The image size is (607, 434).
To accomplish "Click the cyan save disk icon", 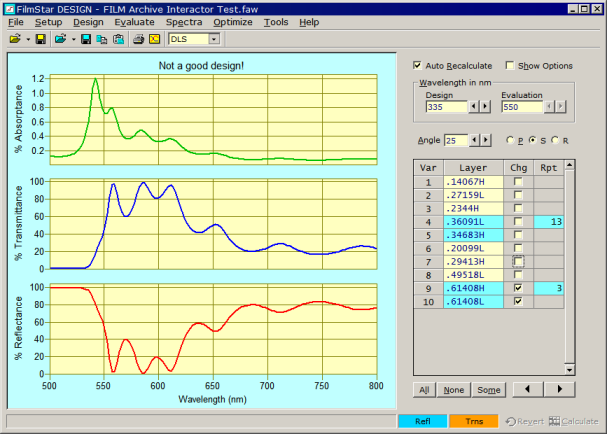I will coord(86,39).
